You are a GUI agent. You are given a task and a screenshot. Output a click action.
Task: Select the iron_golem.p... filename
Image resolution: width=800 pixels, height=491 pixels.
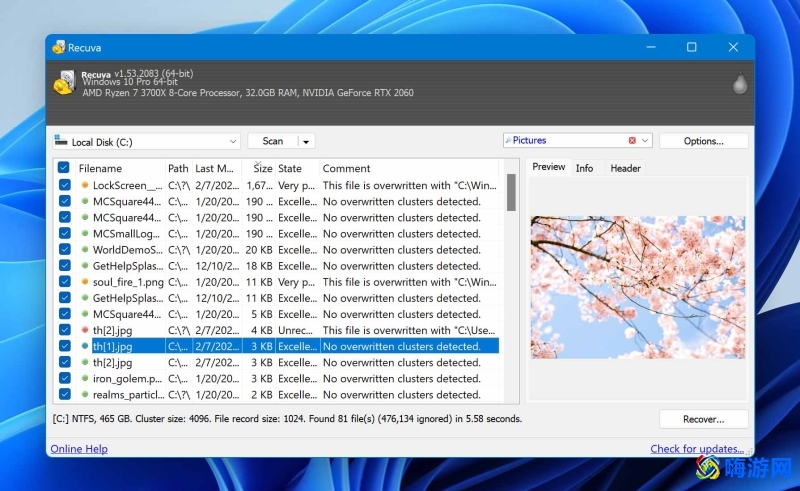tap(127, 379)
